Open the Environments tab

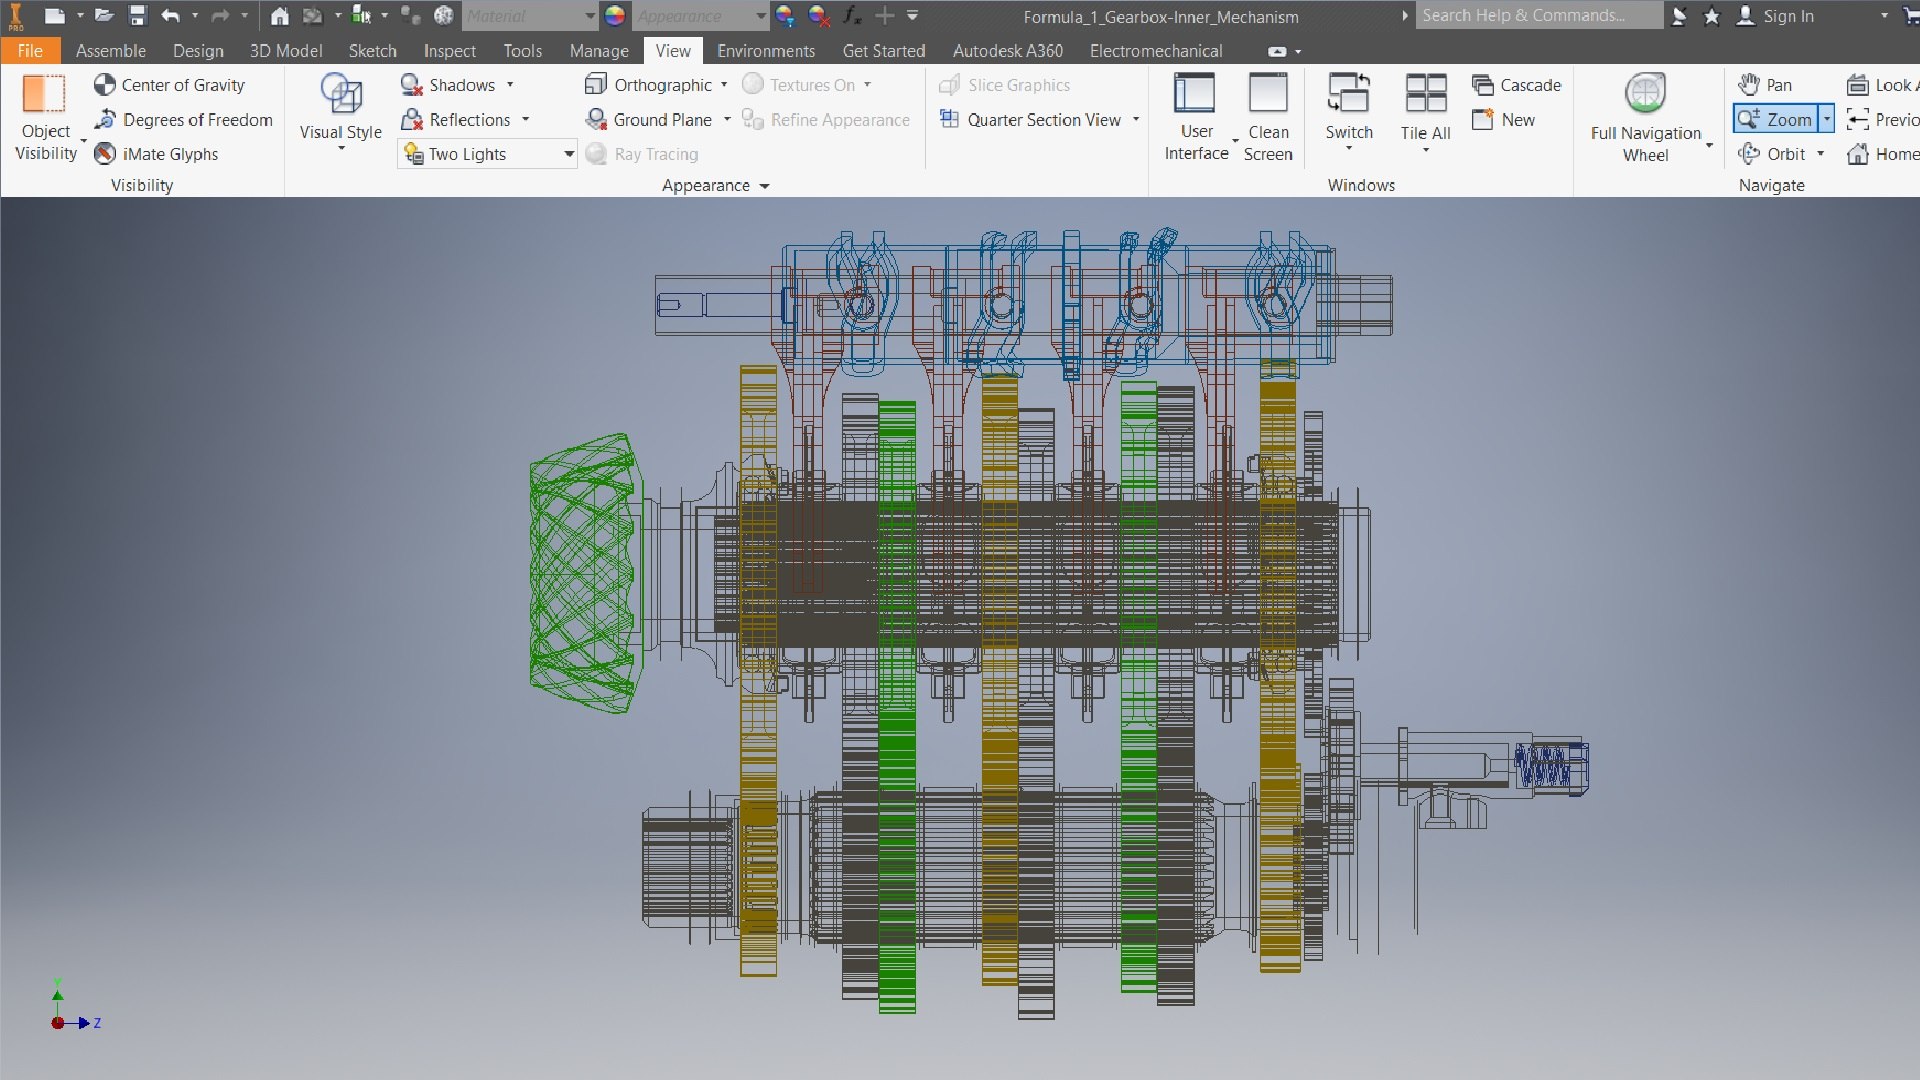(x=766, y=51)
